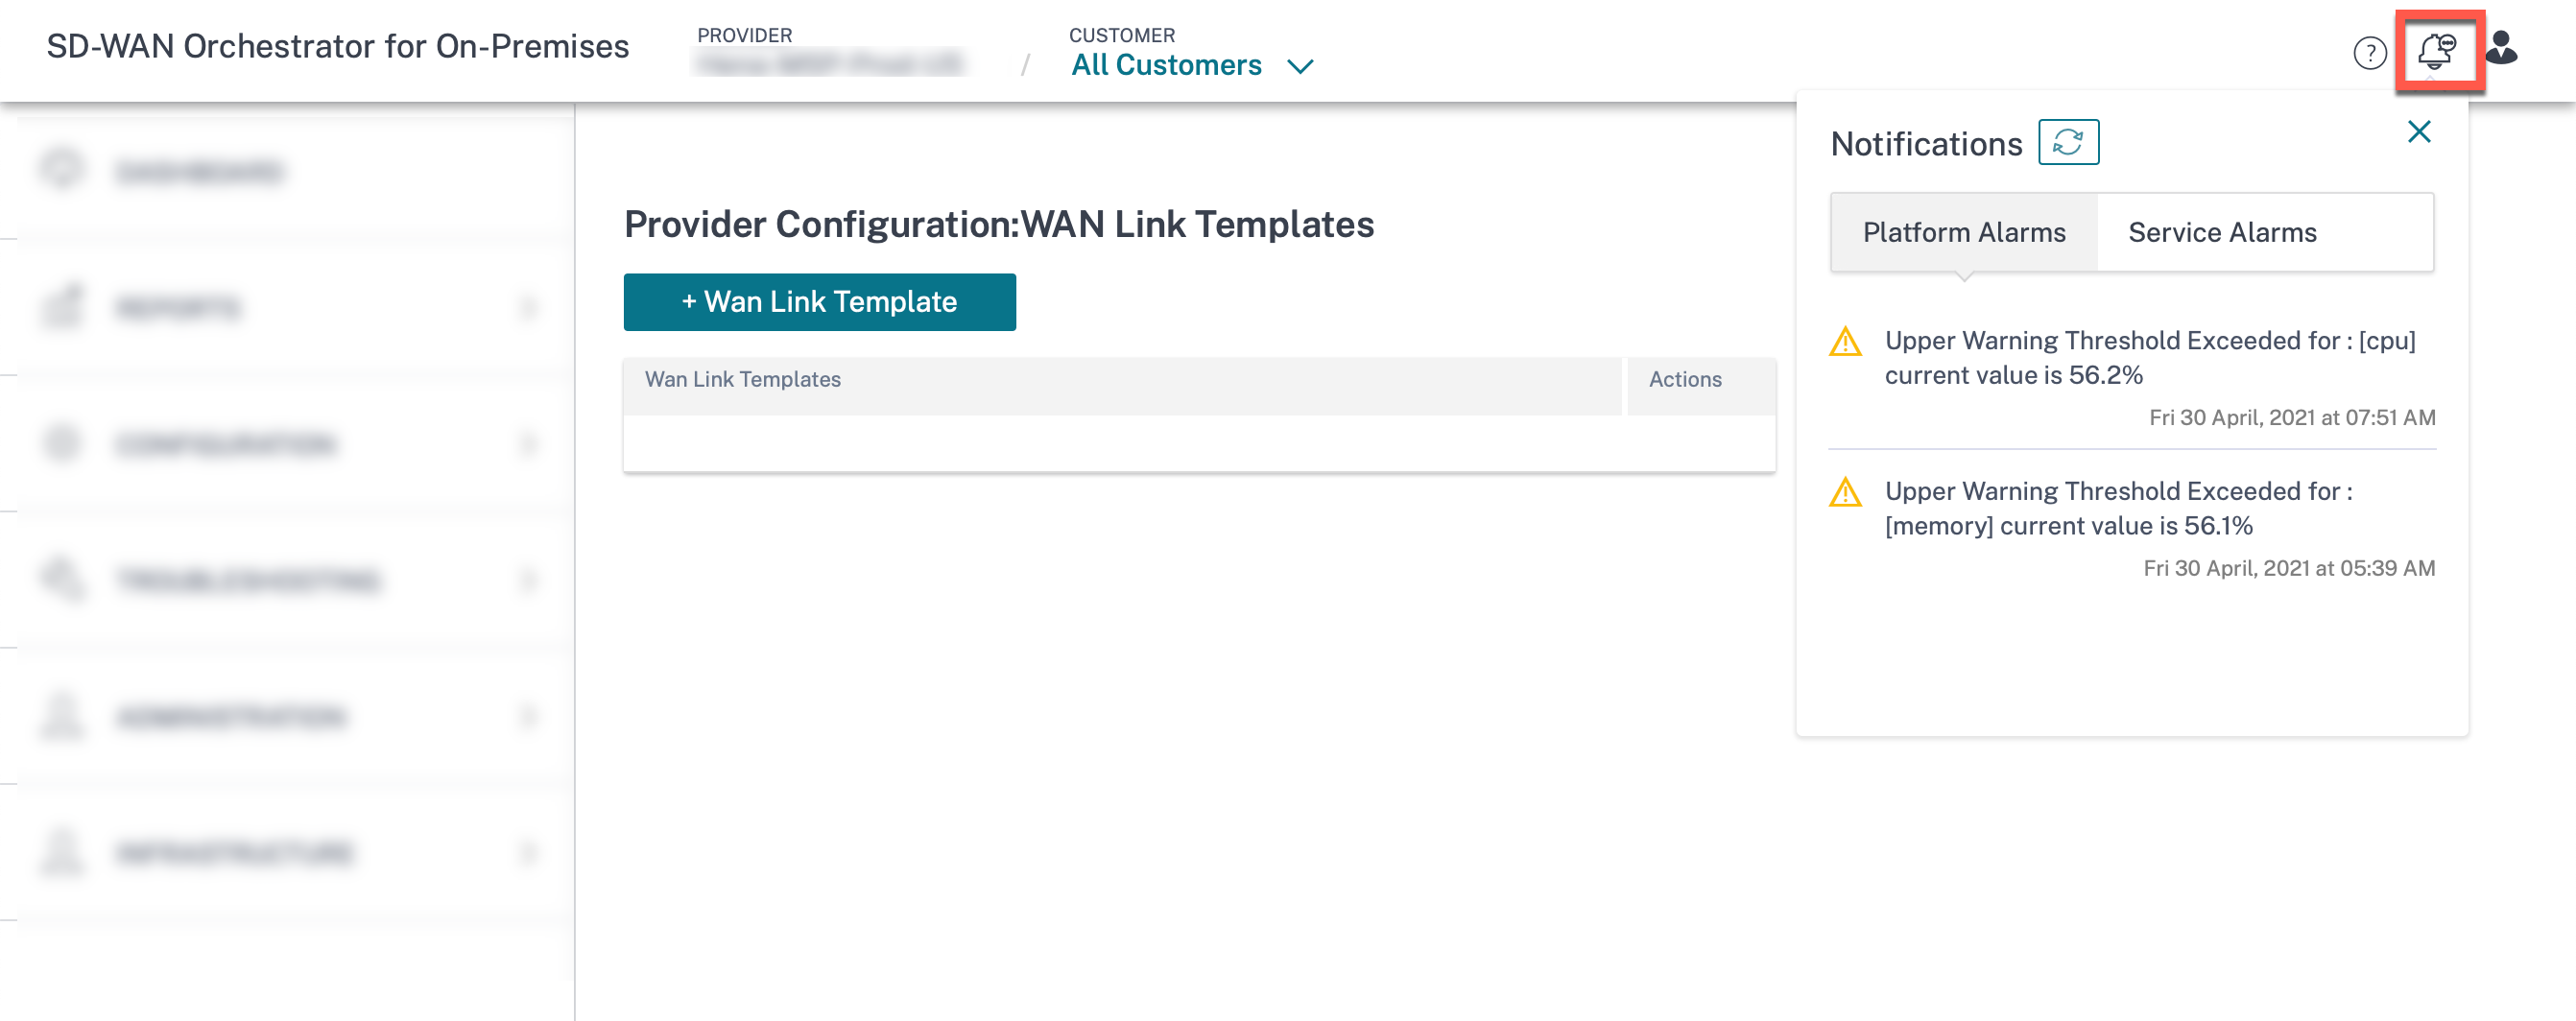
Task: Expand the Configuration sidebar chevron
Action: point(529,443)
